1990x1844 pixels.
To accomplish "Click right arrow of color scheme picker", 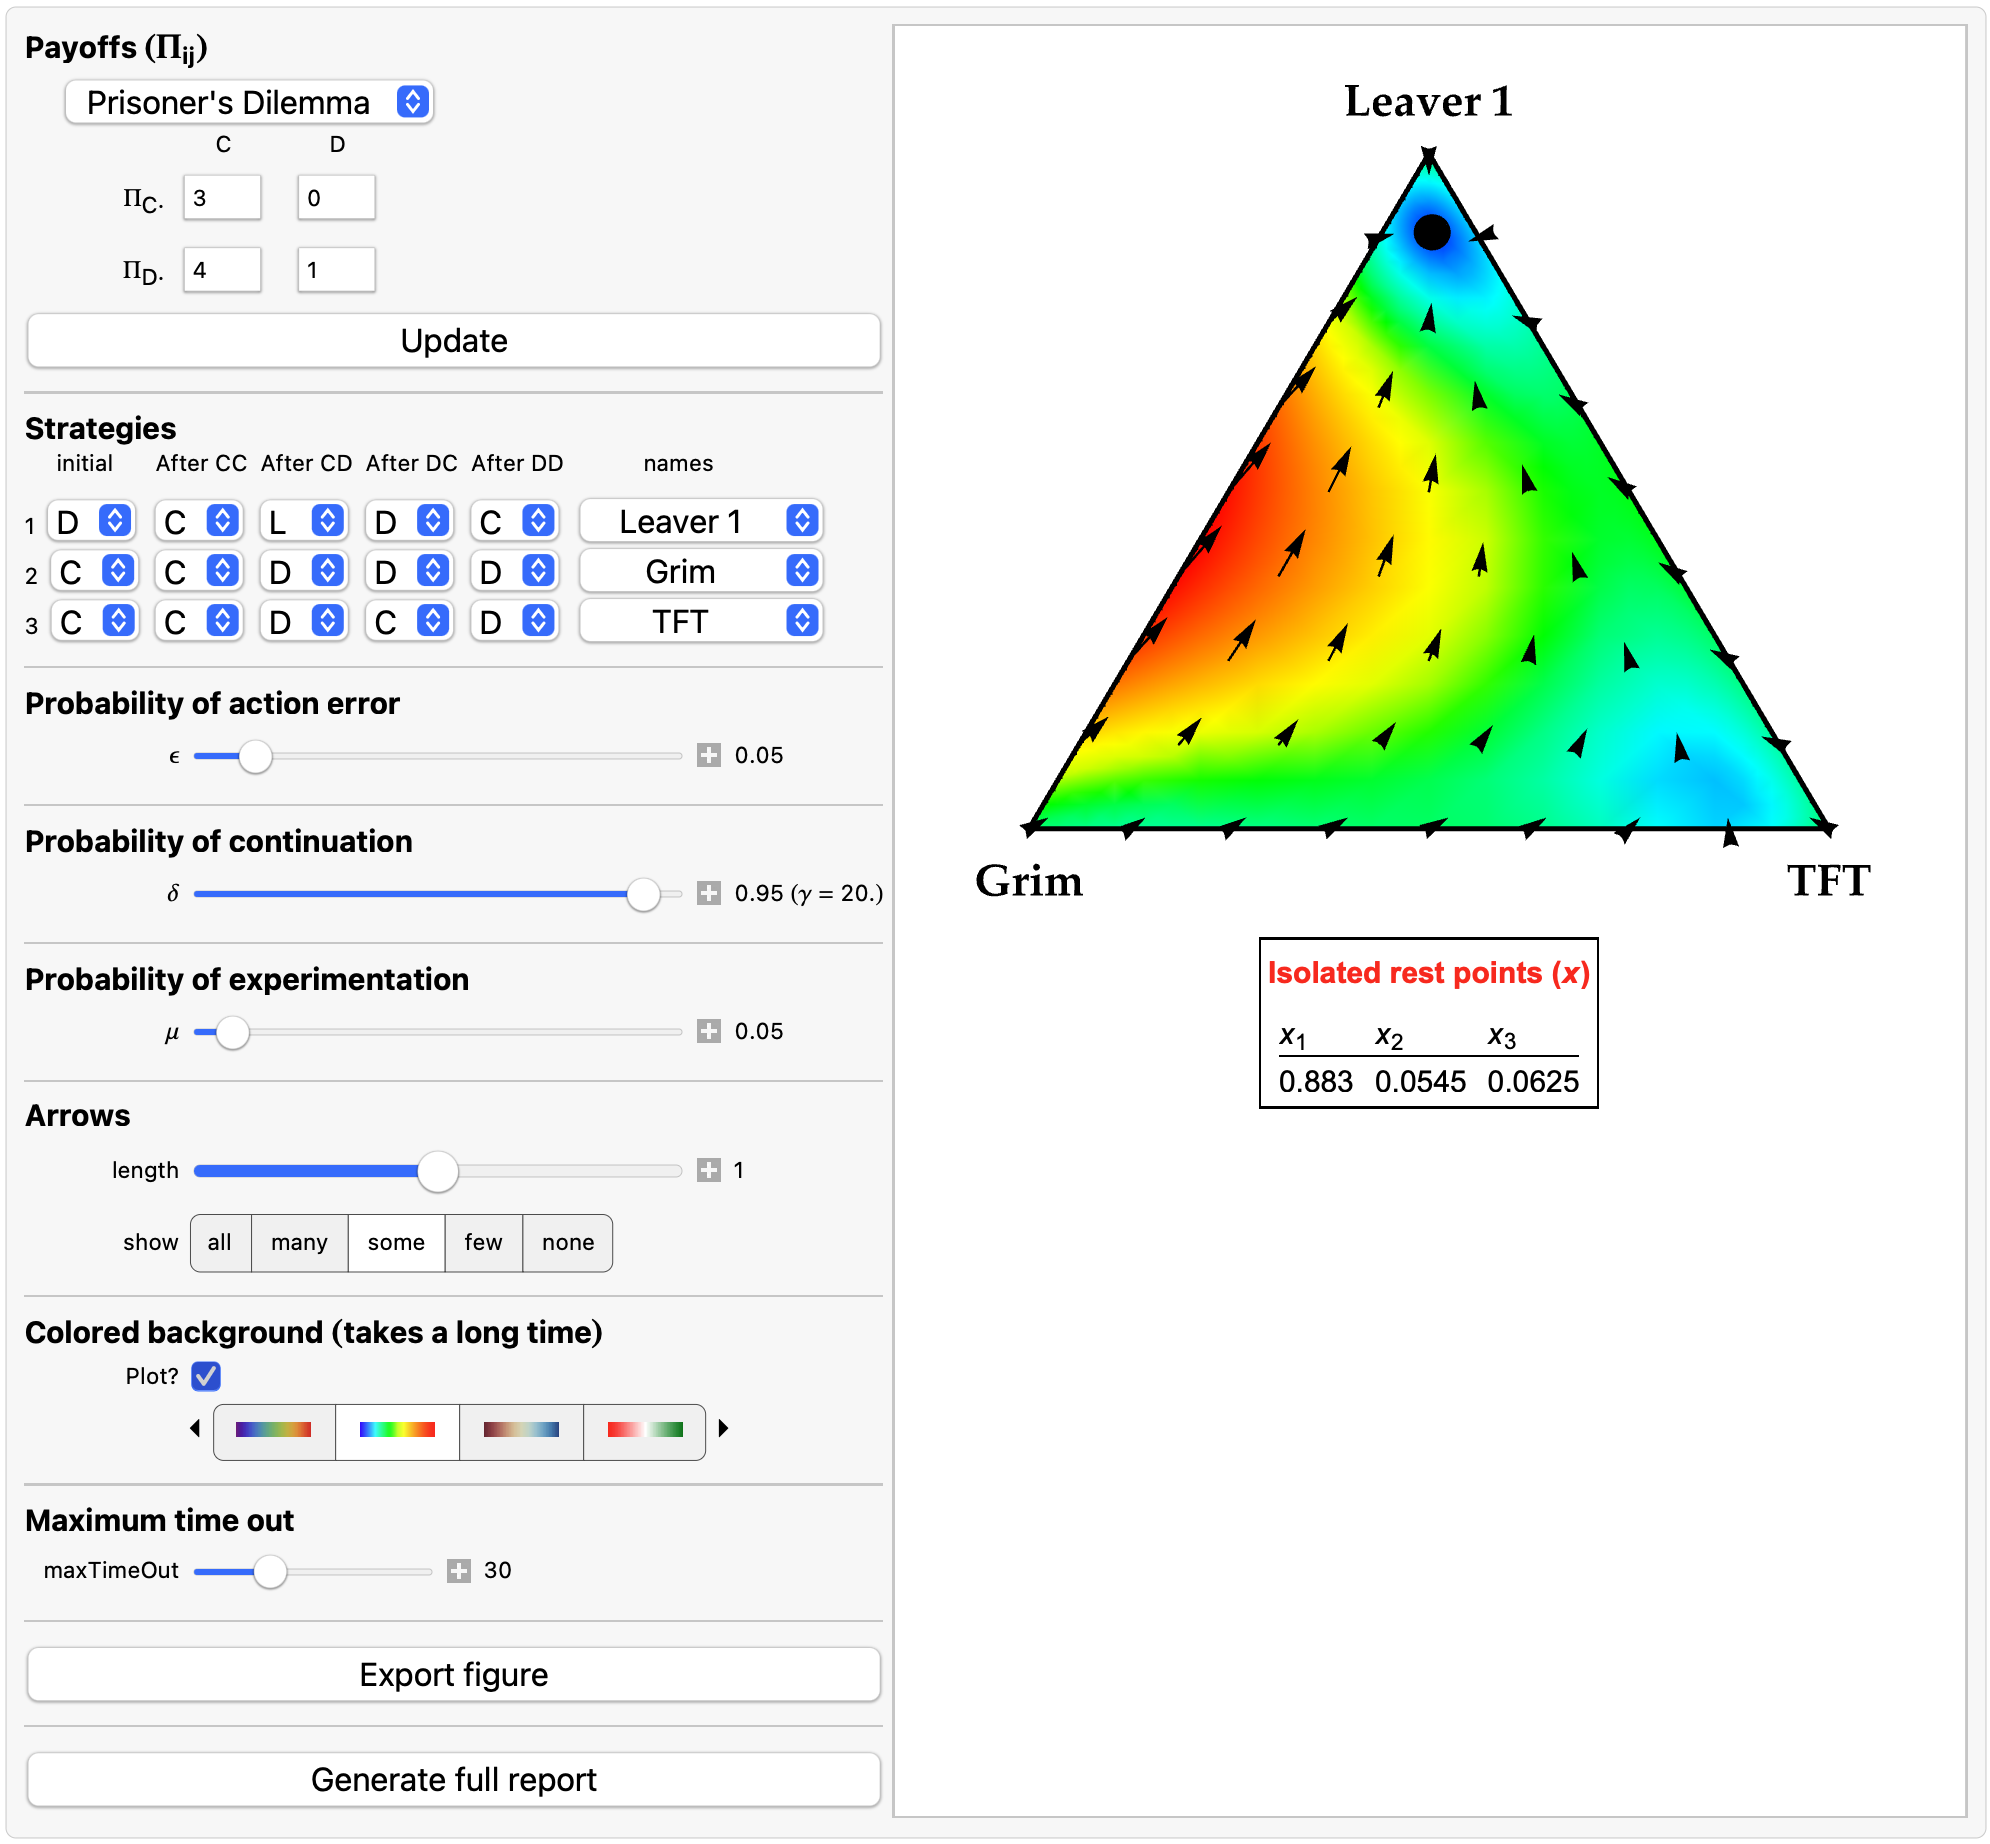I will click(723, 1429).
